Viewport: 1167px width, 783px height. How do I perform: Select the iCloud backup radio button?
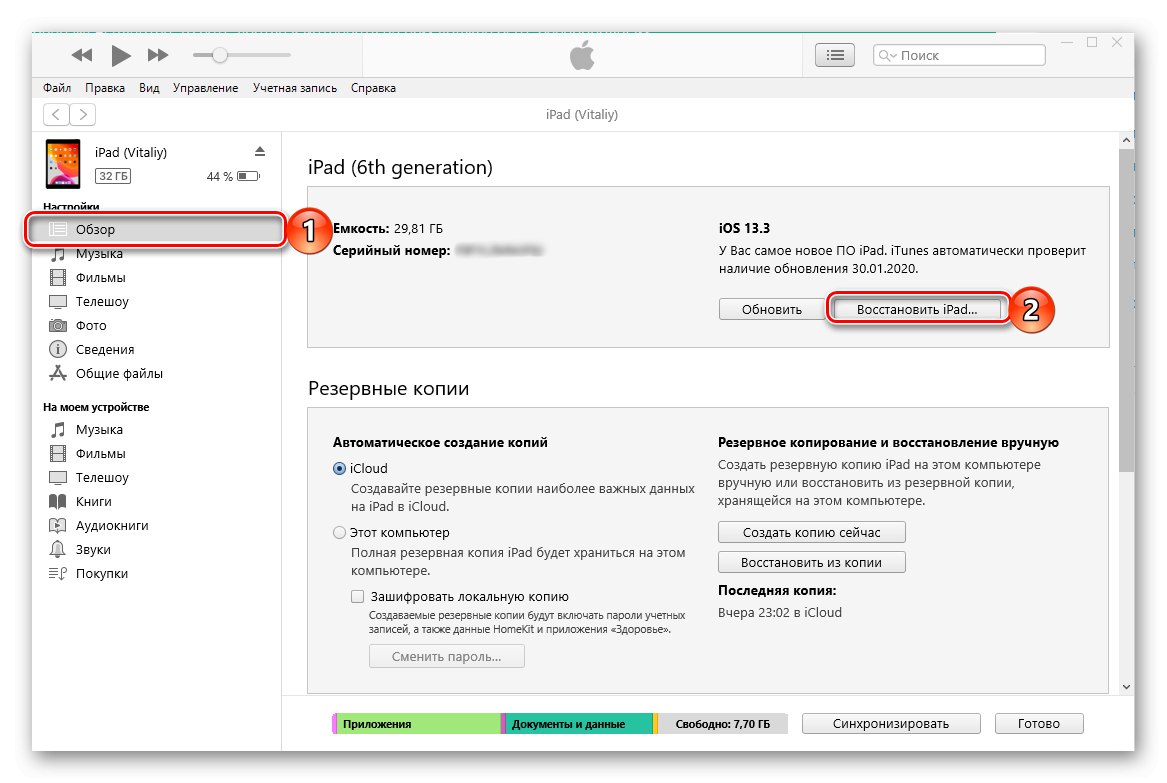(x=340, y=468)
